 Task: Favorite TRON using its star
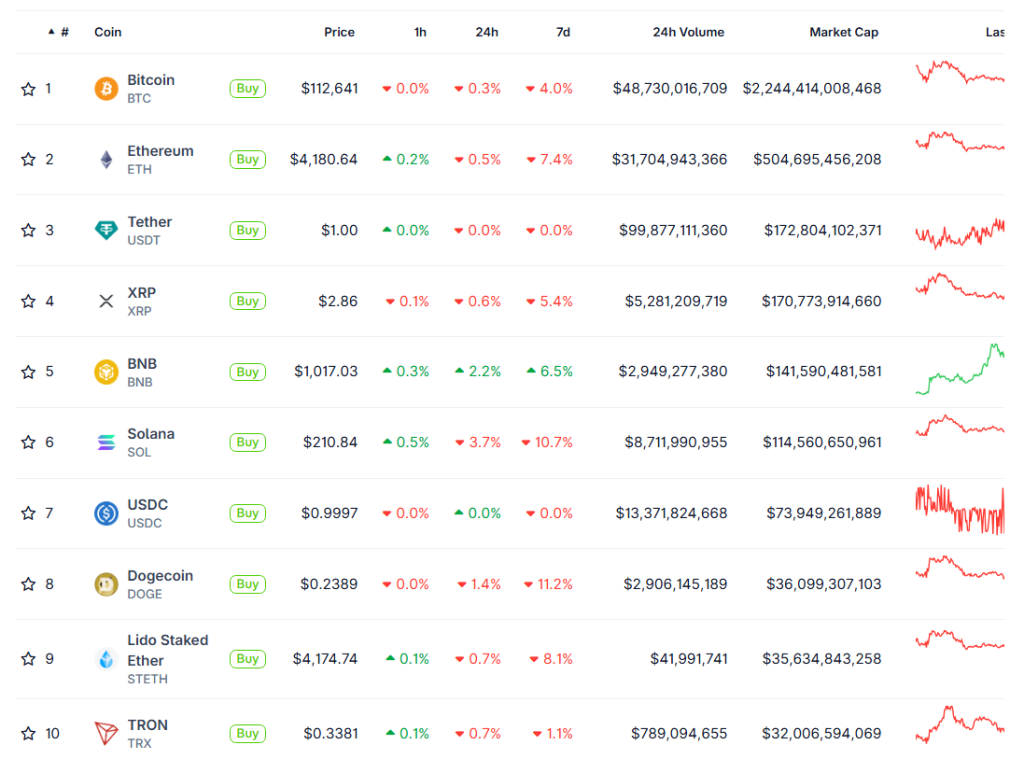(28, 734)
